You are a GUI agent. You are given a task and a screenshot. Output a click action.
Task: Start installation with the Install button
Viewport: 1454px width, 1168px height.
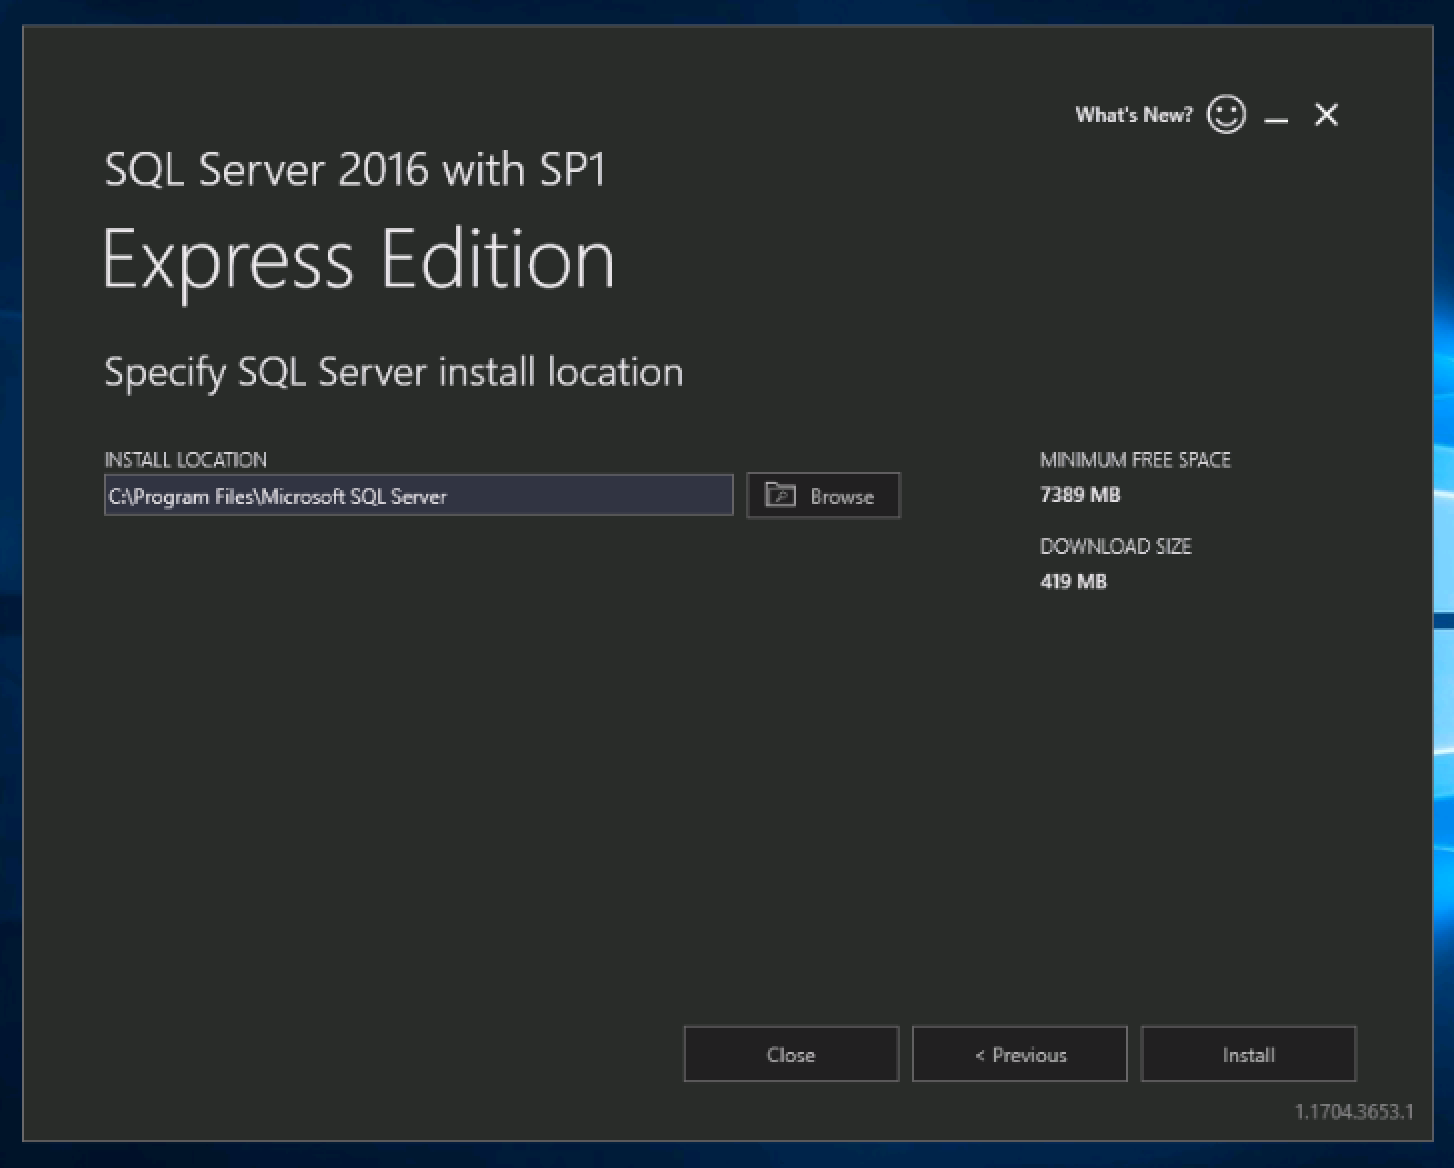coord(1248,1055)
